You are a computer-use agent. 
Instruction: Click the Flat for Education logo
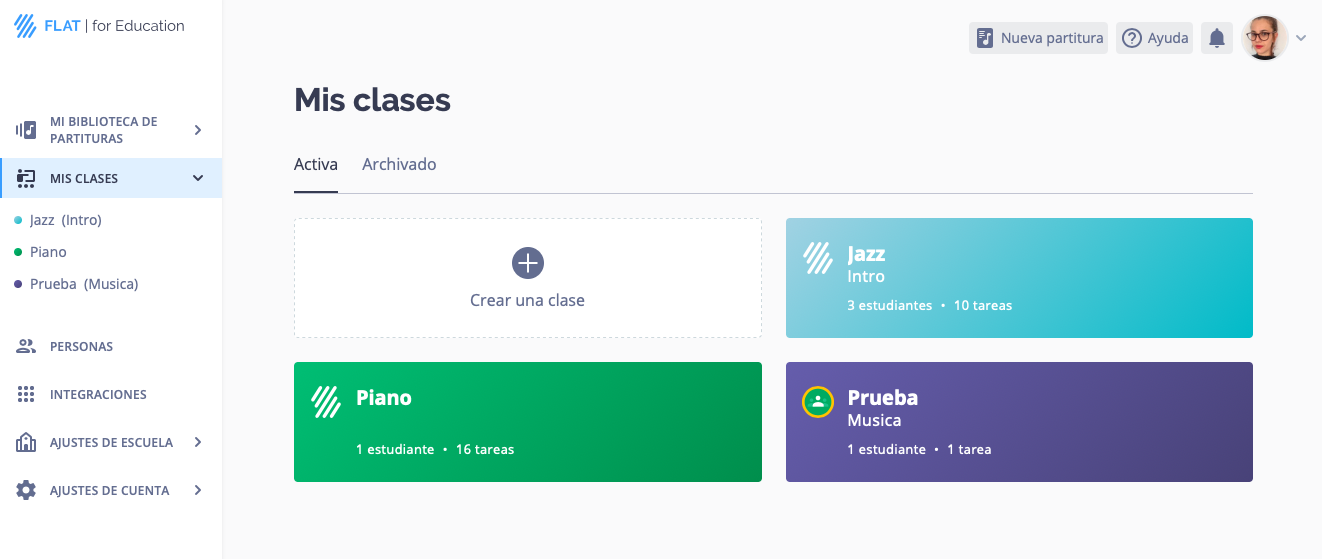point(99,26)
